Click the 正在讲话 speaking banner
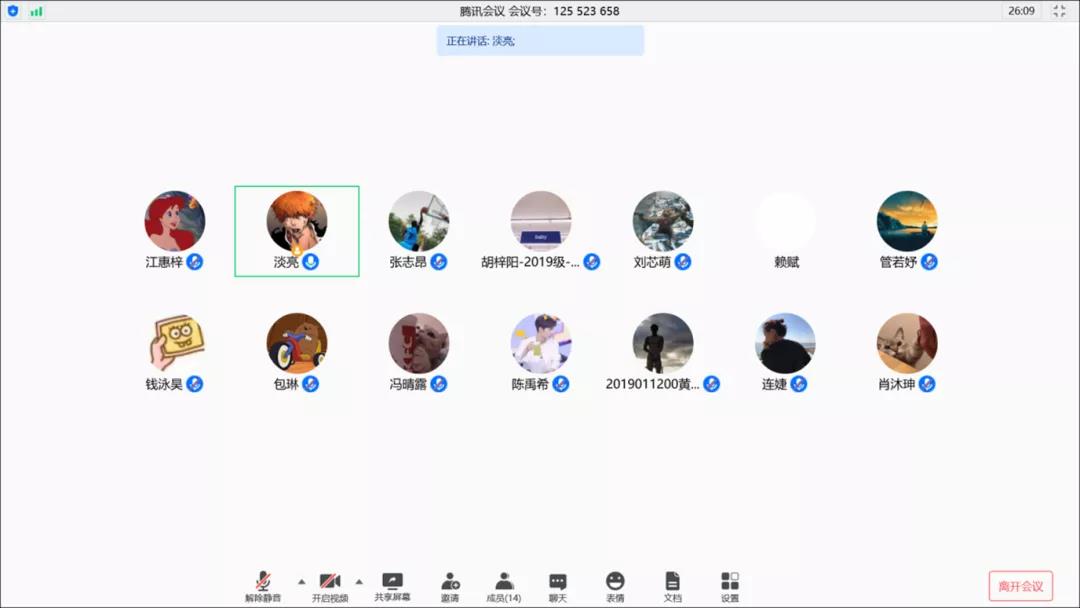This screenshot has height=608, width=1080. pyautogui.click(x=540, y=41)
